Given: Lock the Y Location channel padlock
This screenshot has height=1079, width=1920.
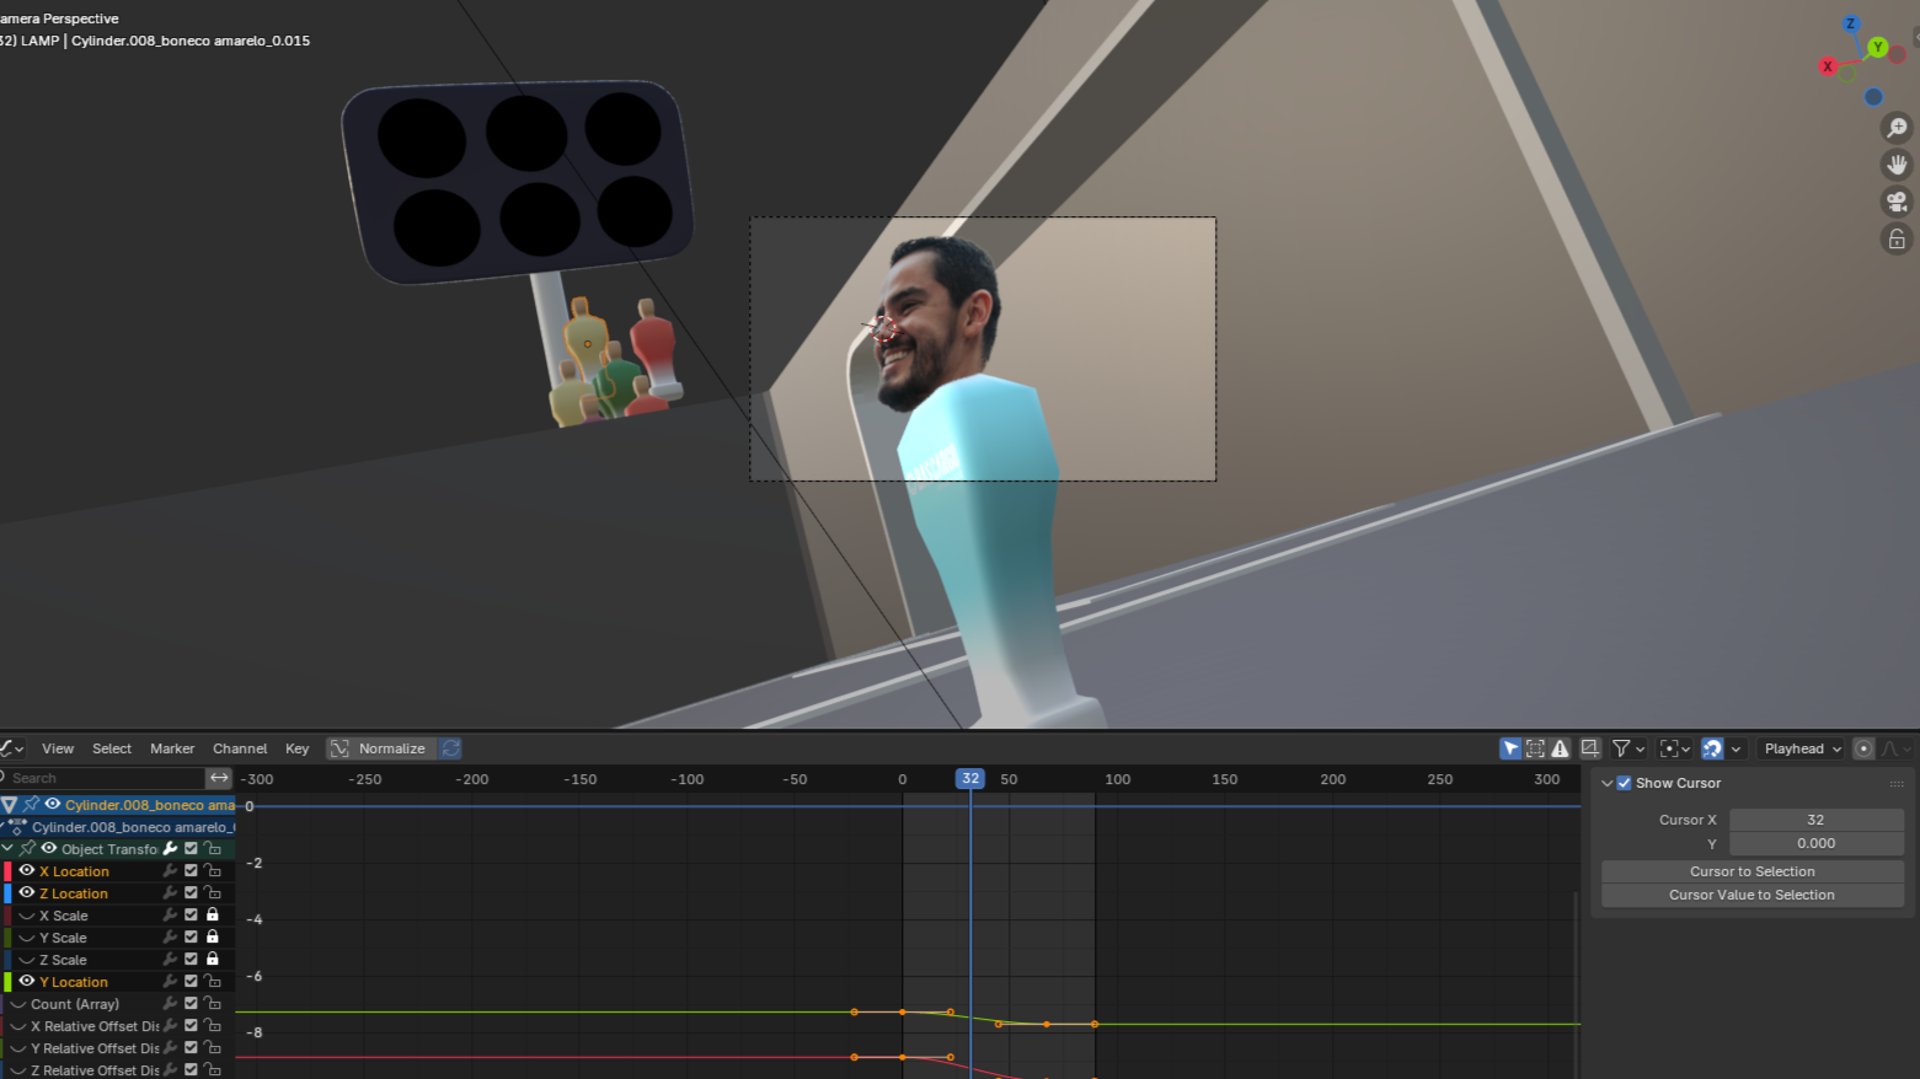Looking at the screenshot, I should [x=212, y=982].
